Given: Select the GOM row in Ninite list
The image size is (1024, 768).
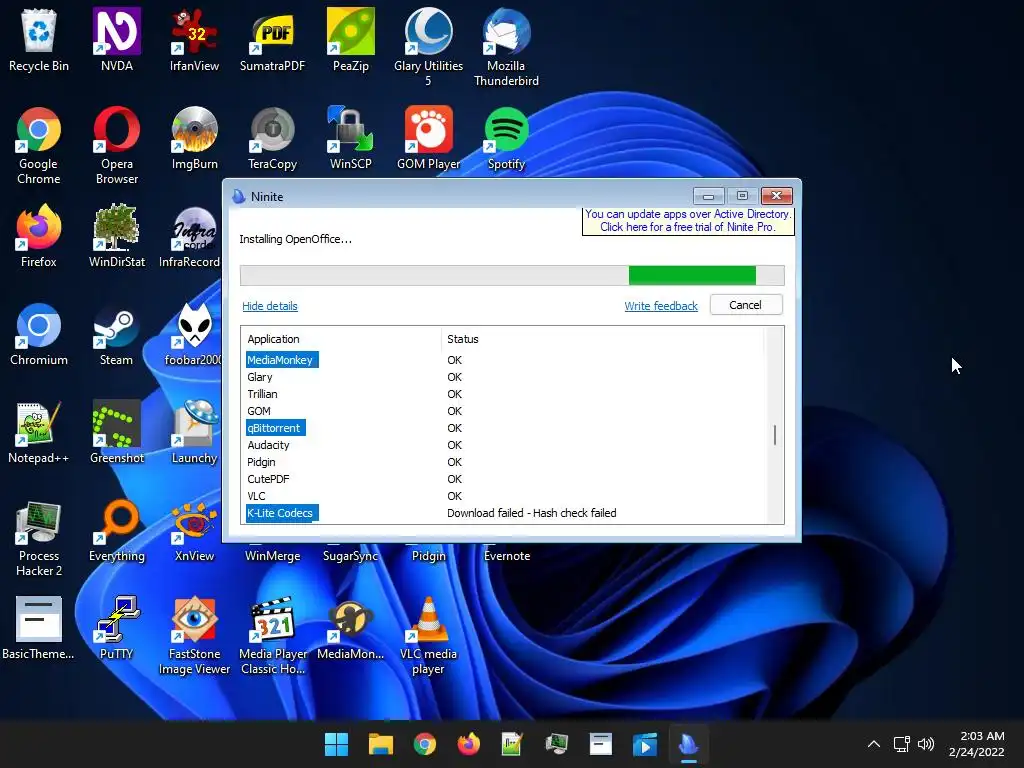Looking at the screenshot, I should pos(503,411).
